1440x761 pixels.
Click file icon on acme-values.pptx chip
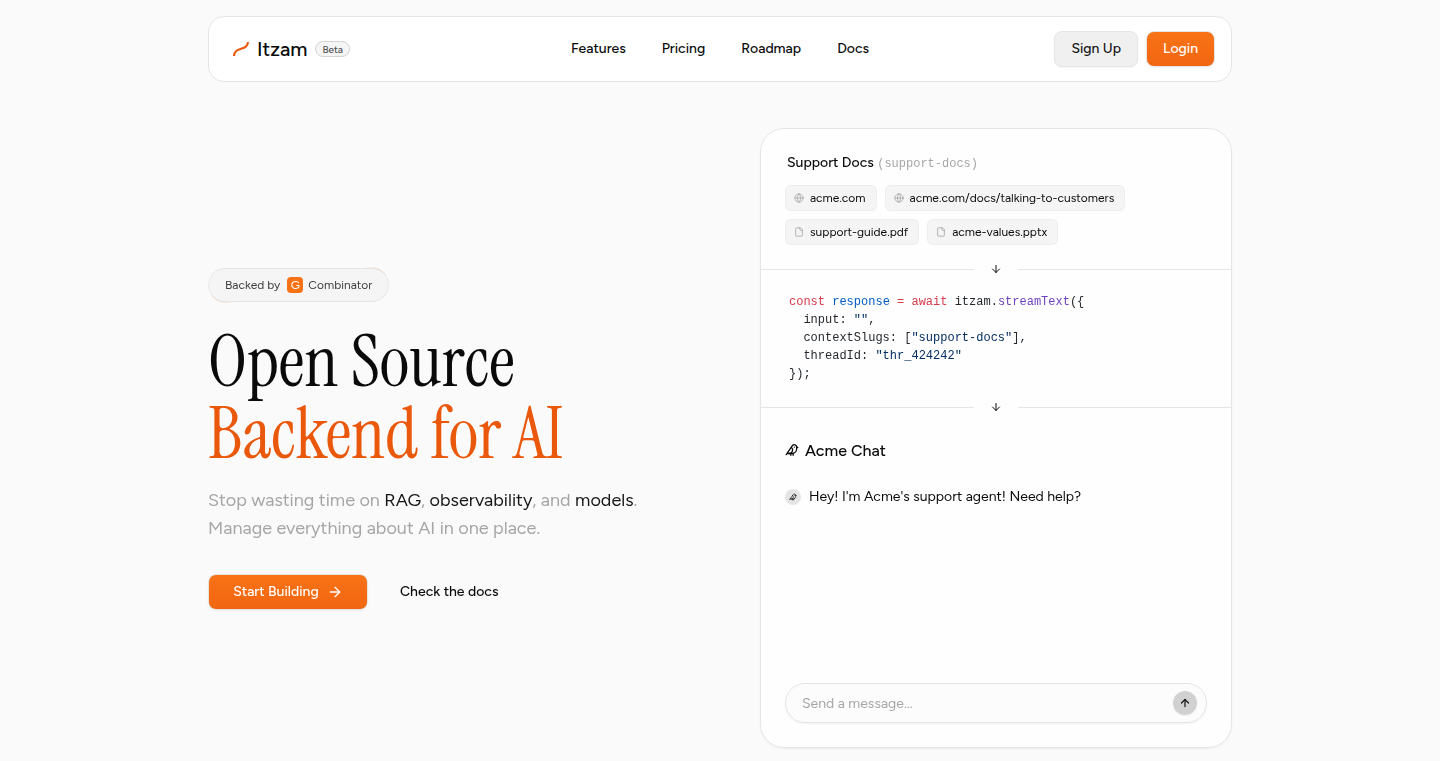coord(941,232)
